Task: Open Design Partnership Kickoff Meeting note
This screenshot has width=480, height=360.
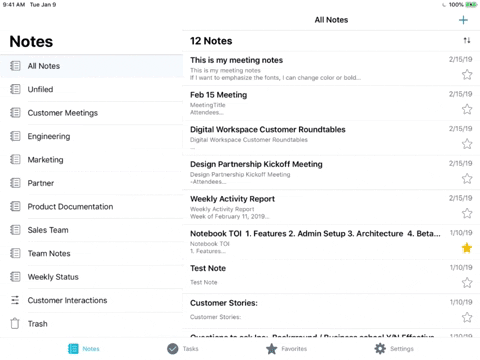Action: tap(331, 172)
